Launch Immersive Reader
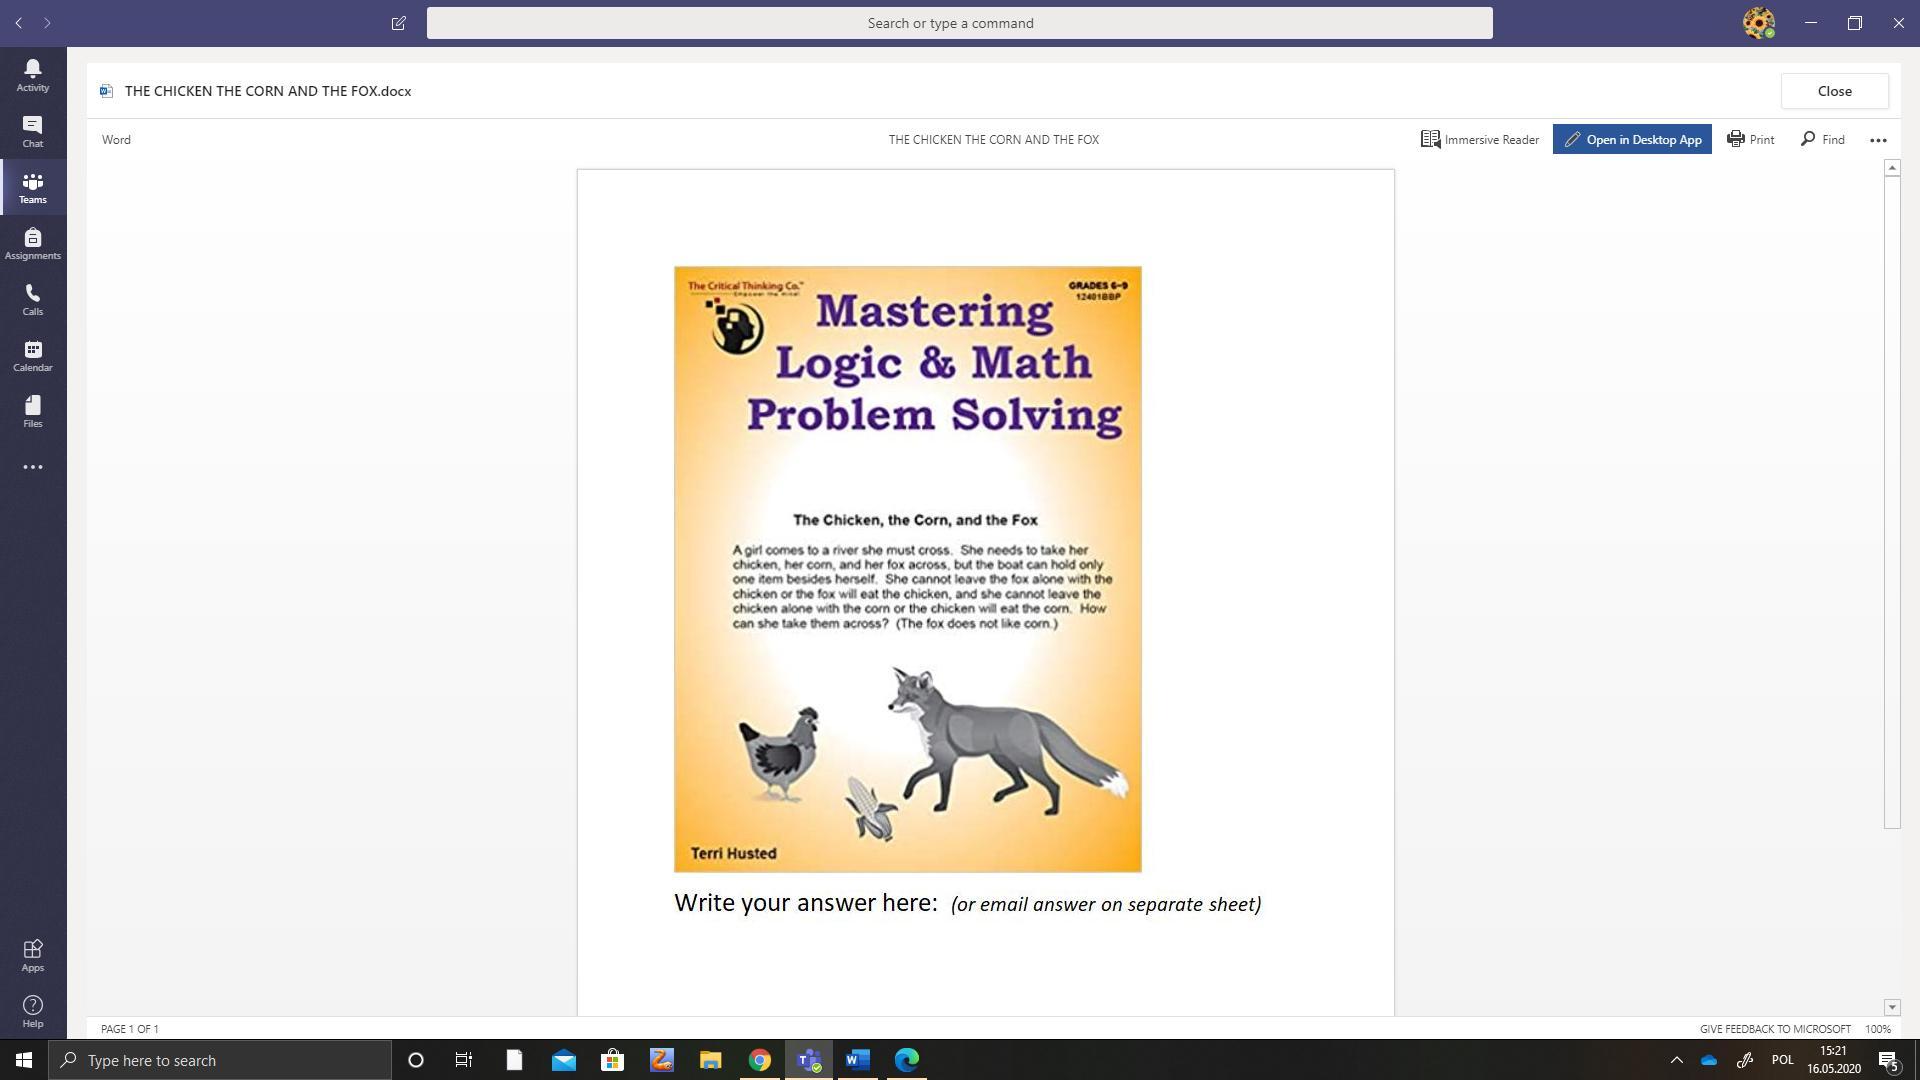 (x=1479, y=140)
